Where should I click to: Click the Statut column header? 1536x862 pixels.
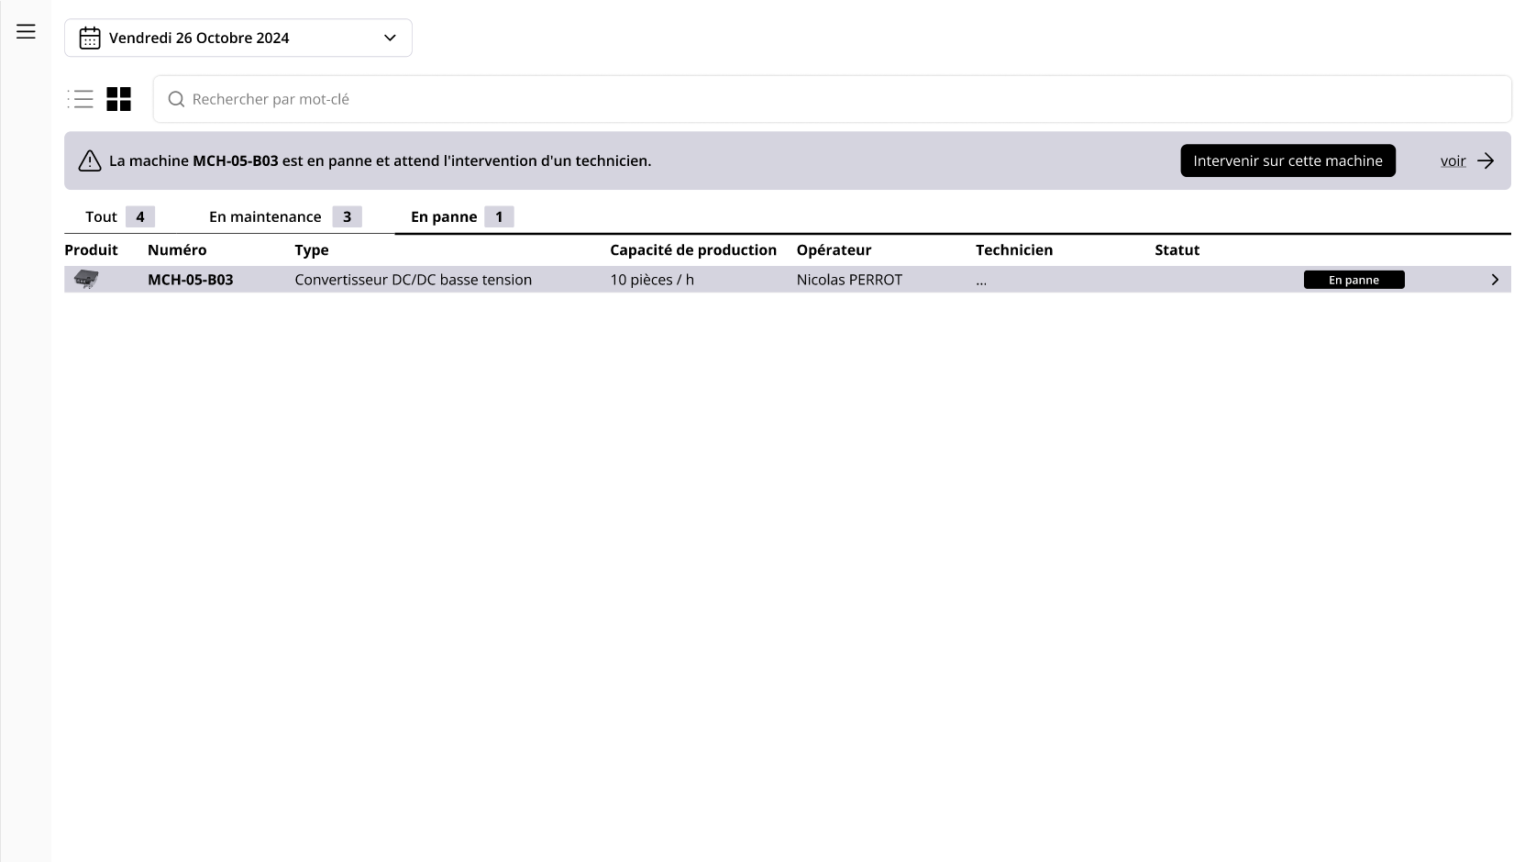pos(1176,250)
